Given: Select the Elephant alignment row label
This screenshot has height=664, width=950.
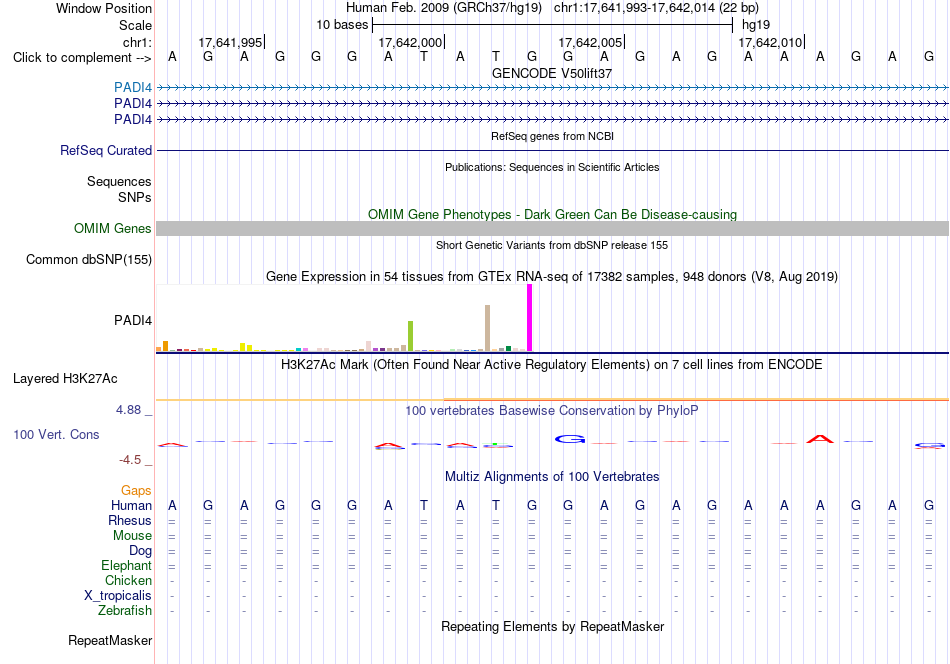Looking at the screenshot, I should pos(127,565).
